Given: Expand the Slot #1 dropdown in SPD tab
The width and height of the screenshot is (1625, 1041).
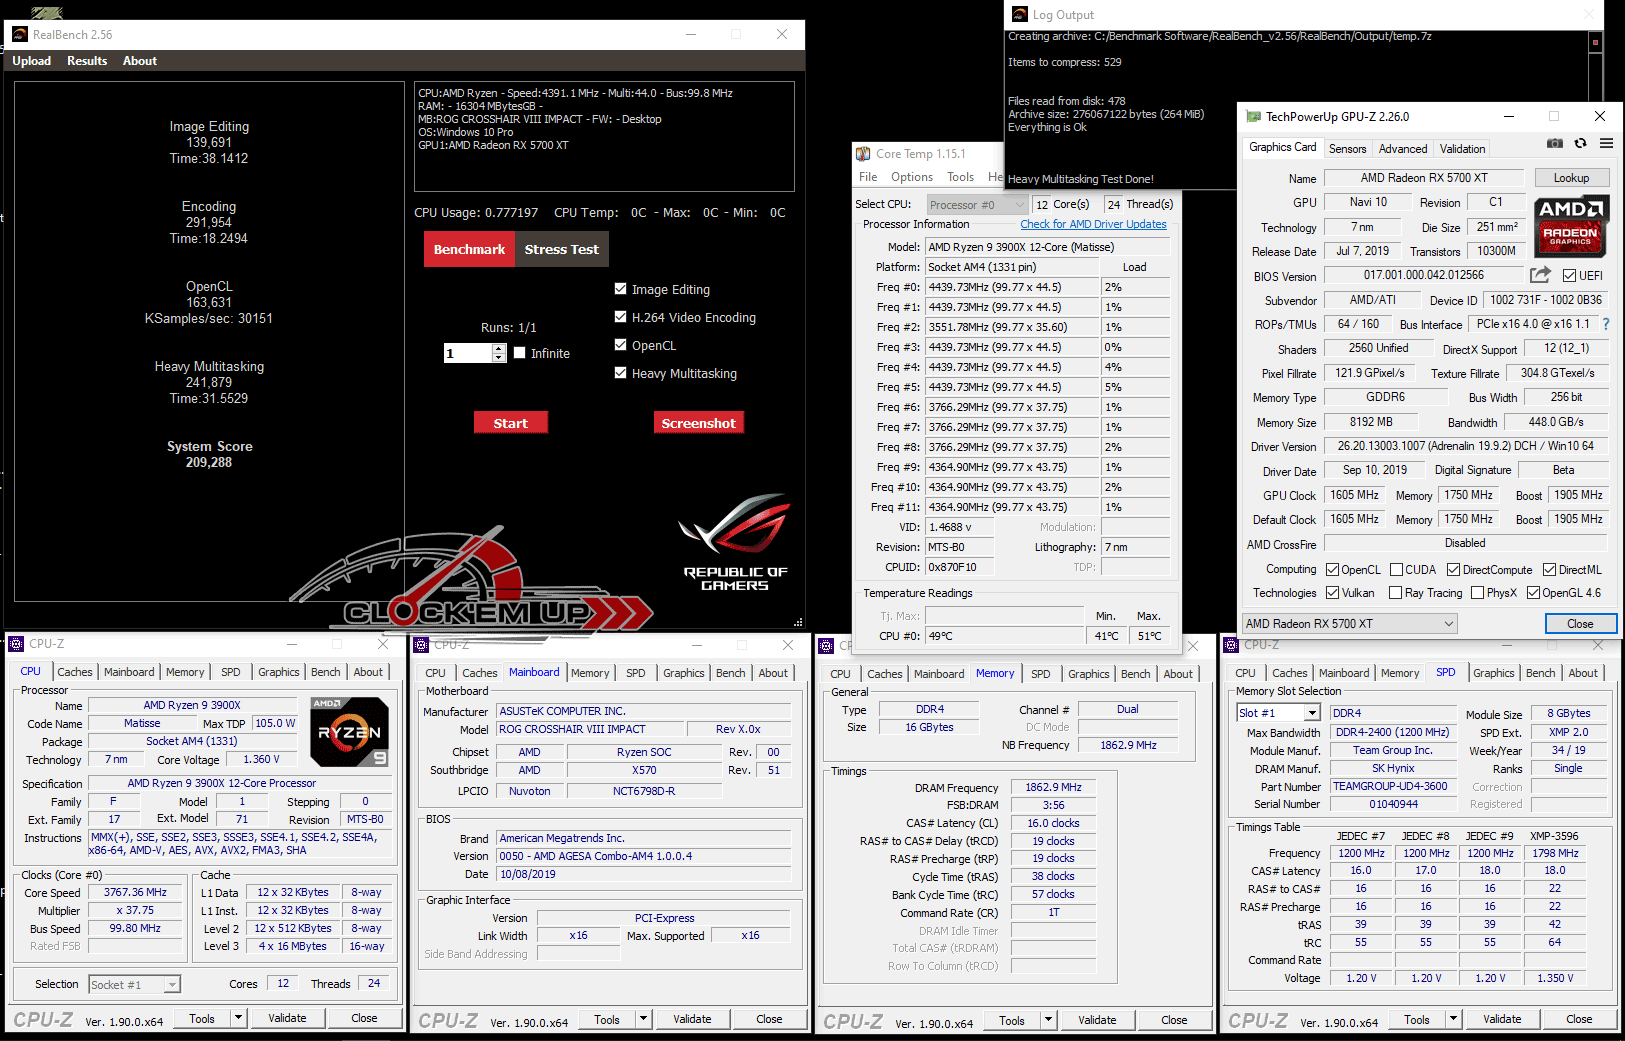Looking at the screenshot, I should (x=1311, y=713).
